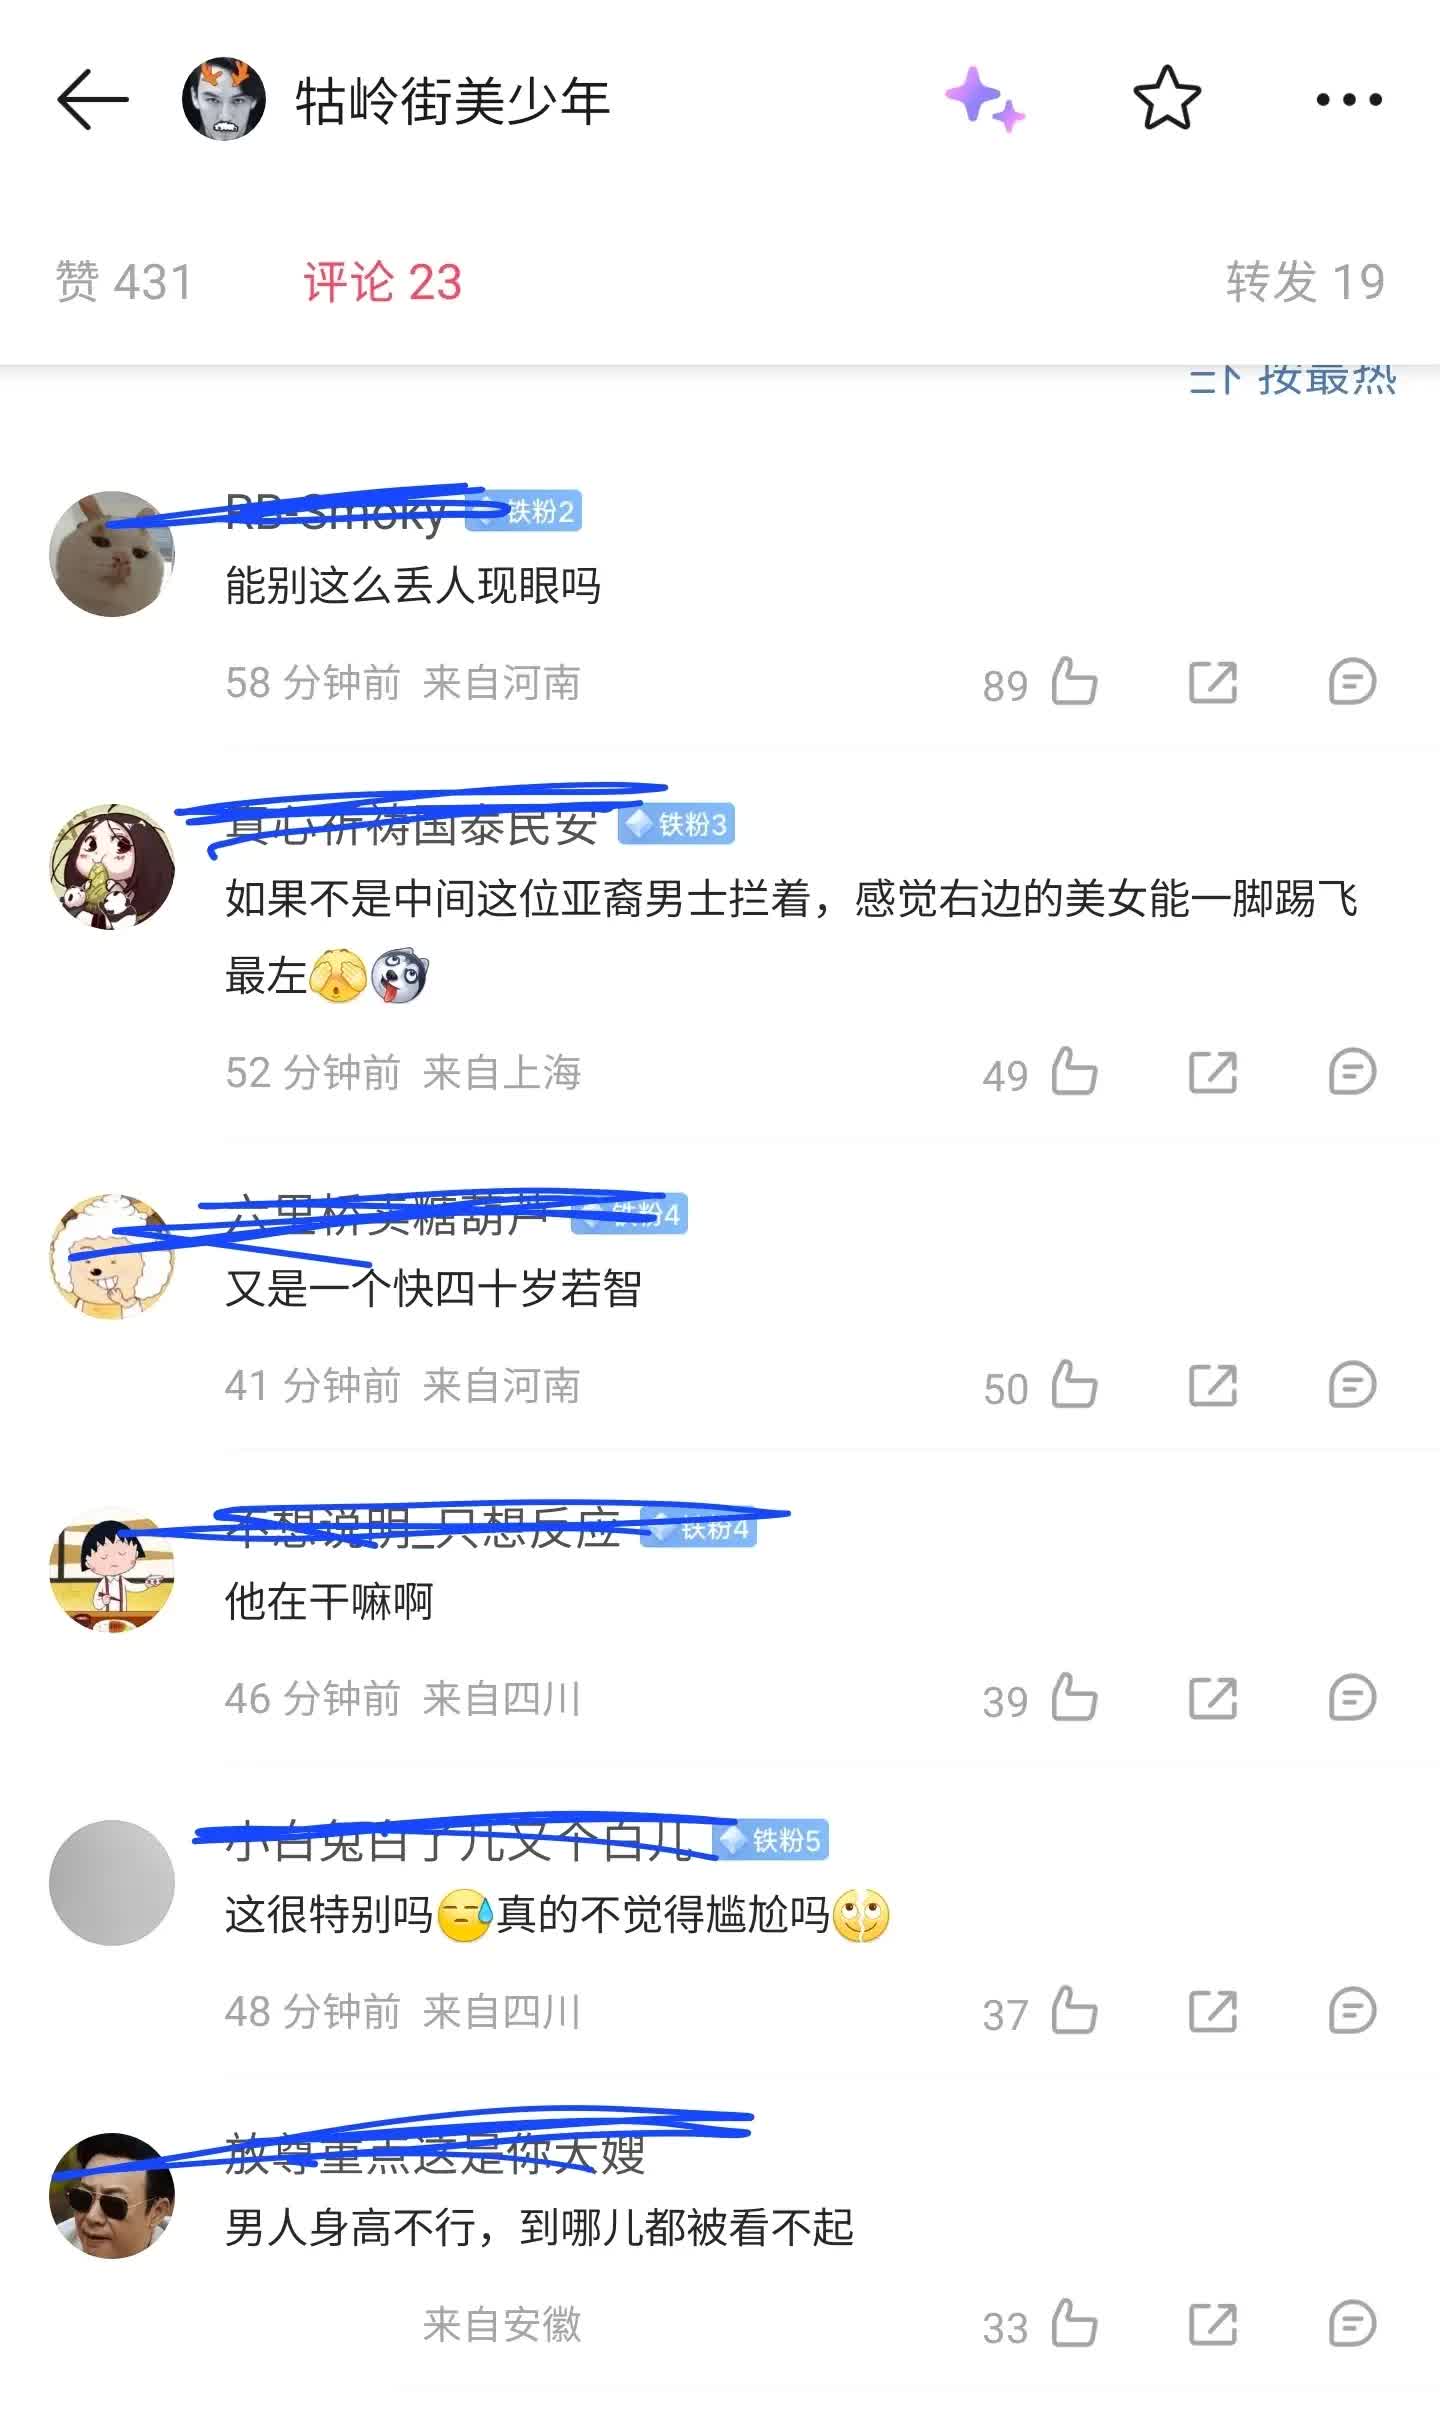1440x2415 pixels.
Task: Tap the back arrow icon
Action: click(x=92, y=99)
